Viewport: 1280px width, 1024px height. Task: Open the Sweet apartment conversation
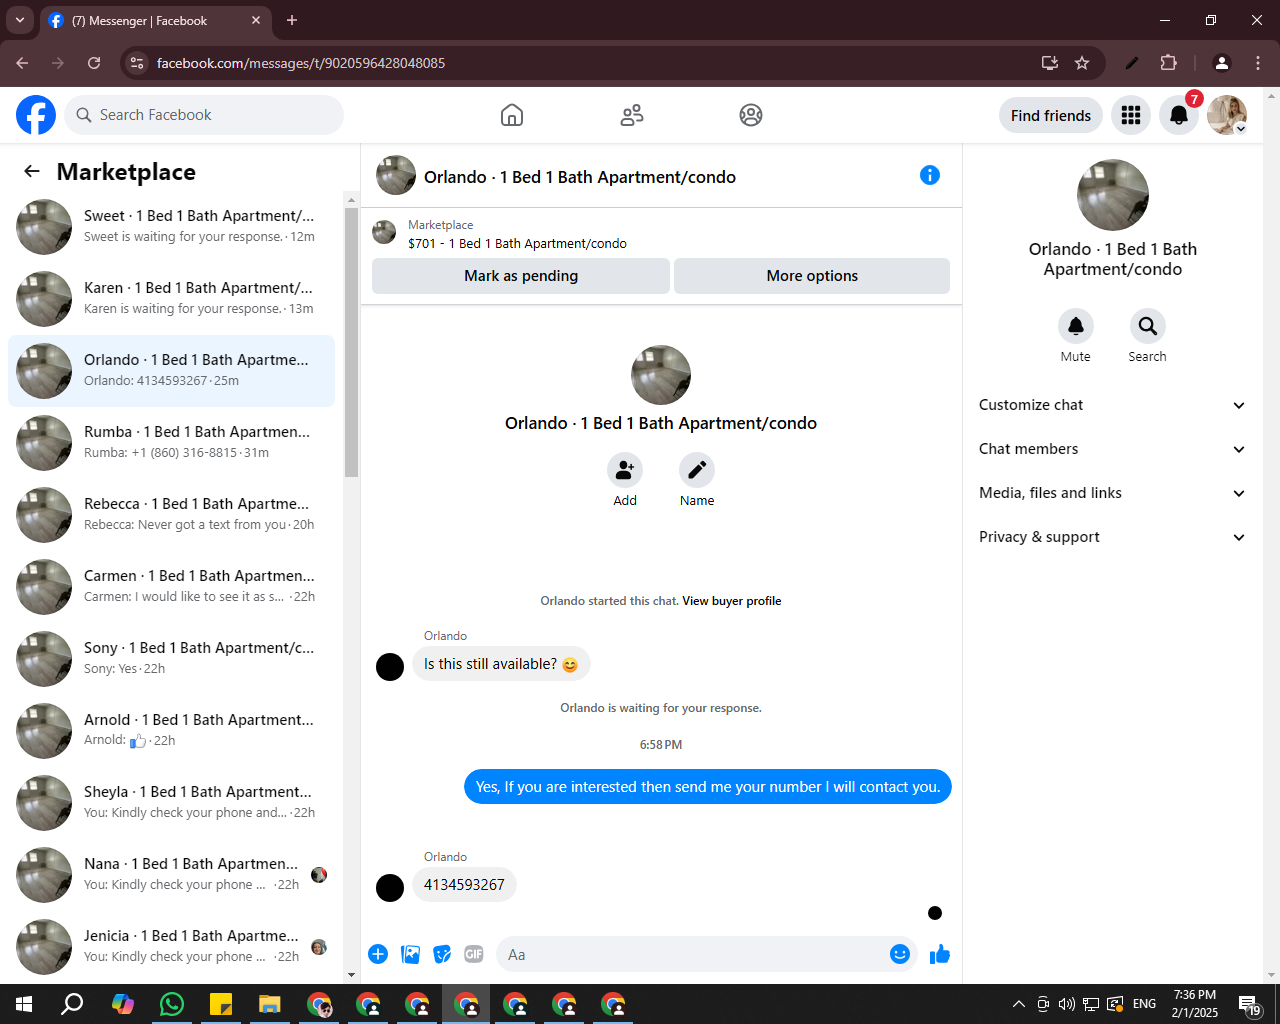pyautogui.click(x=171, y=227)
